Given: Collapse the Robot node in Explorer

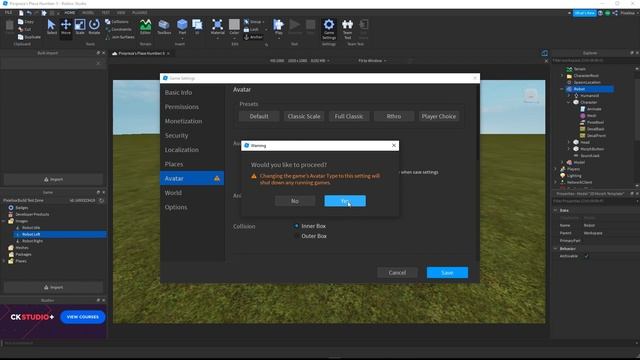Looking at the screenshot, I should point(562,89).
